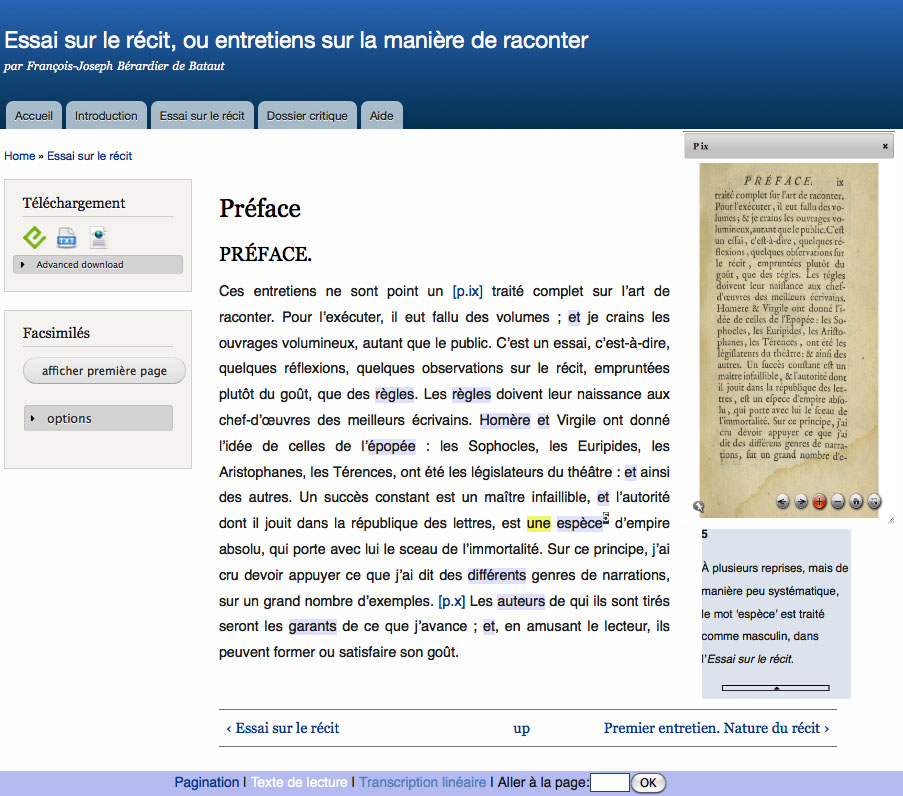Viewport: 903px width, 796px height.
Task: Switch to Essai sur le récit tab
Action: (x=202, y=115)
